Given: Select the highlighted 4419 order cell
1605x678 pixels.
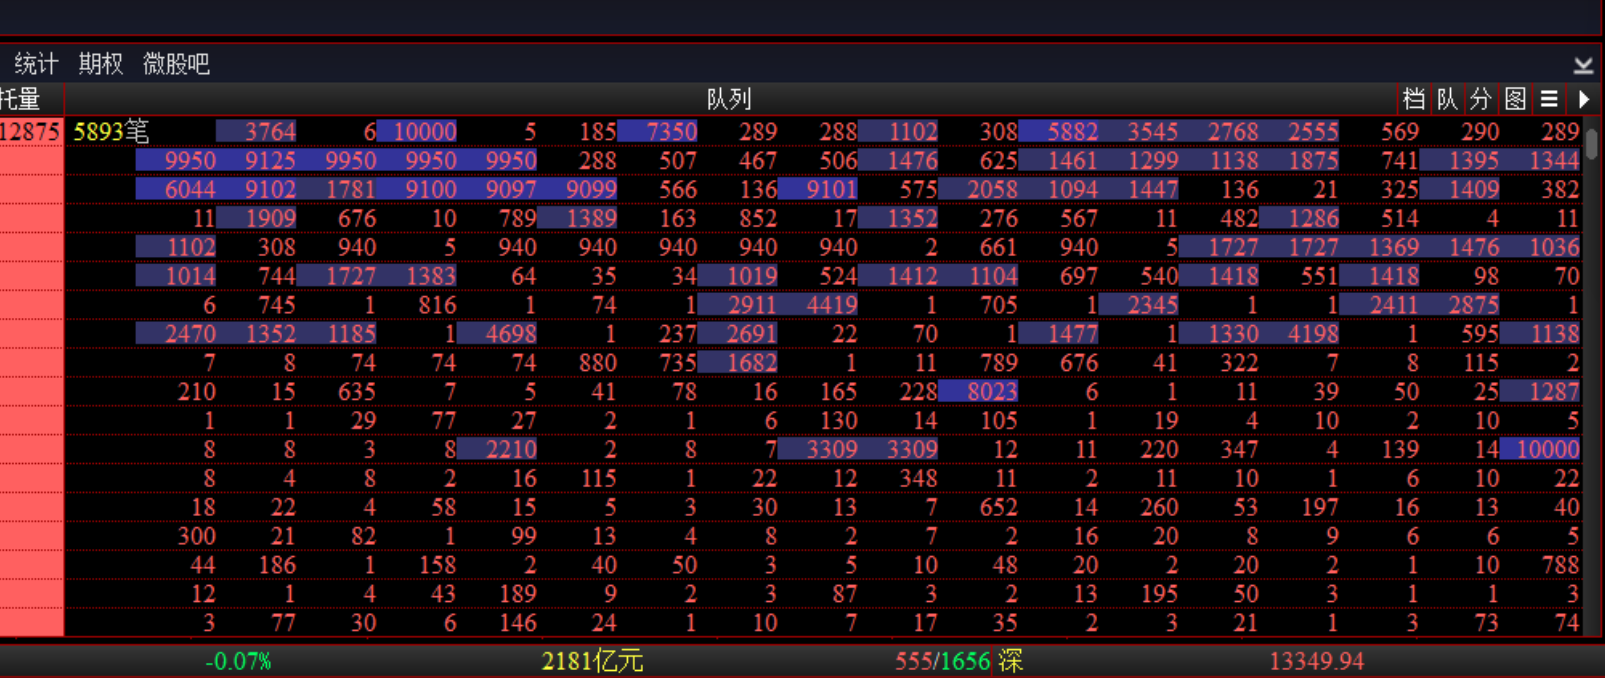Looking at the screenshot, I should click(818, 306).
